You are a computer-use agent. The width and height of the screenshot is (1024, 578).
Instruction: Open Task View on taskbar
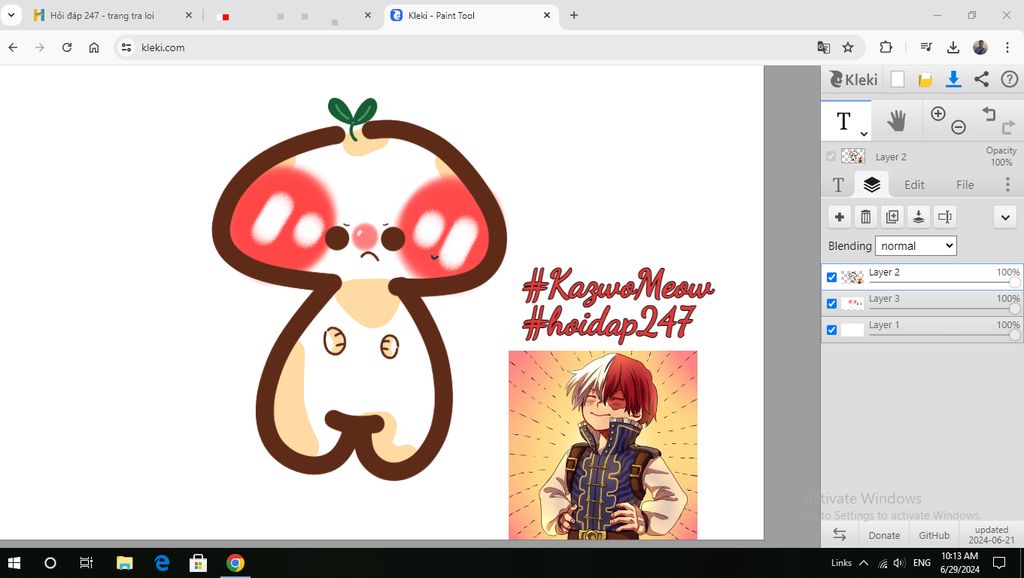pos(86,563)
